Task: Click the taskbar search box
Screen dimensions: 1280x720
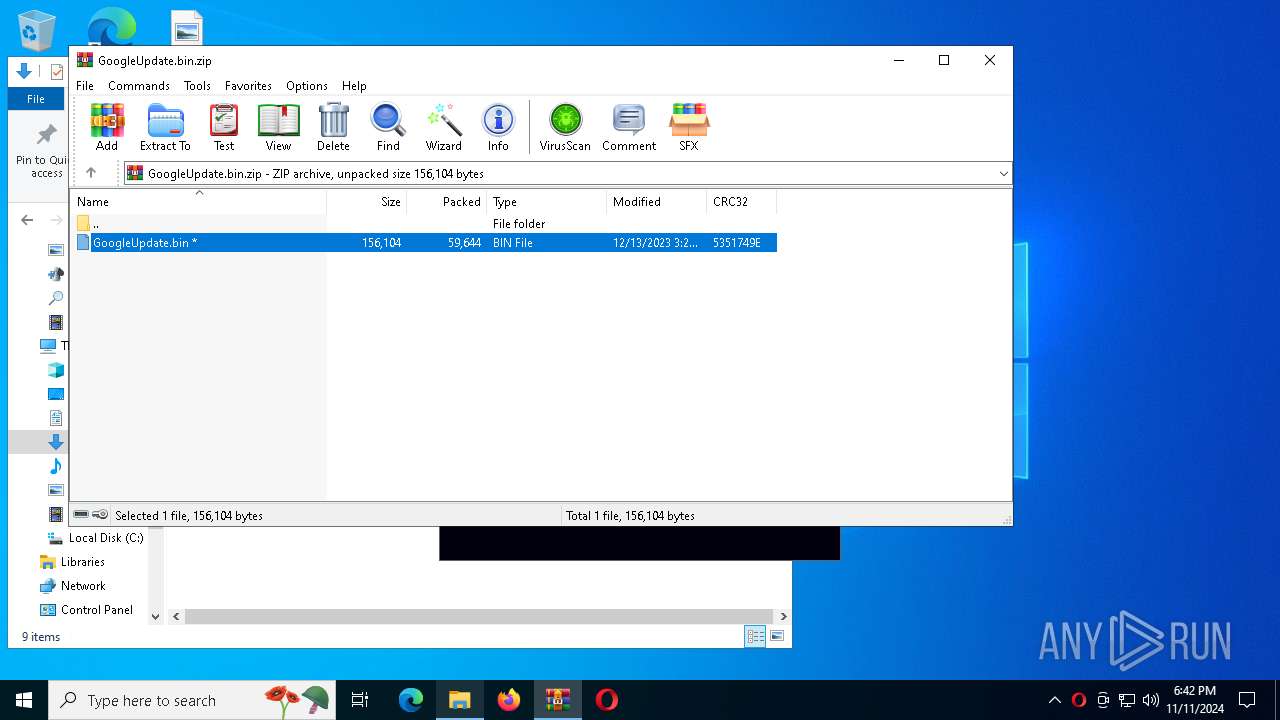Action: [192, 700]
